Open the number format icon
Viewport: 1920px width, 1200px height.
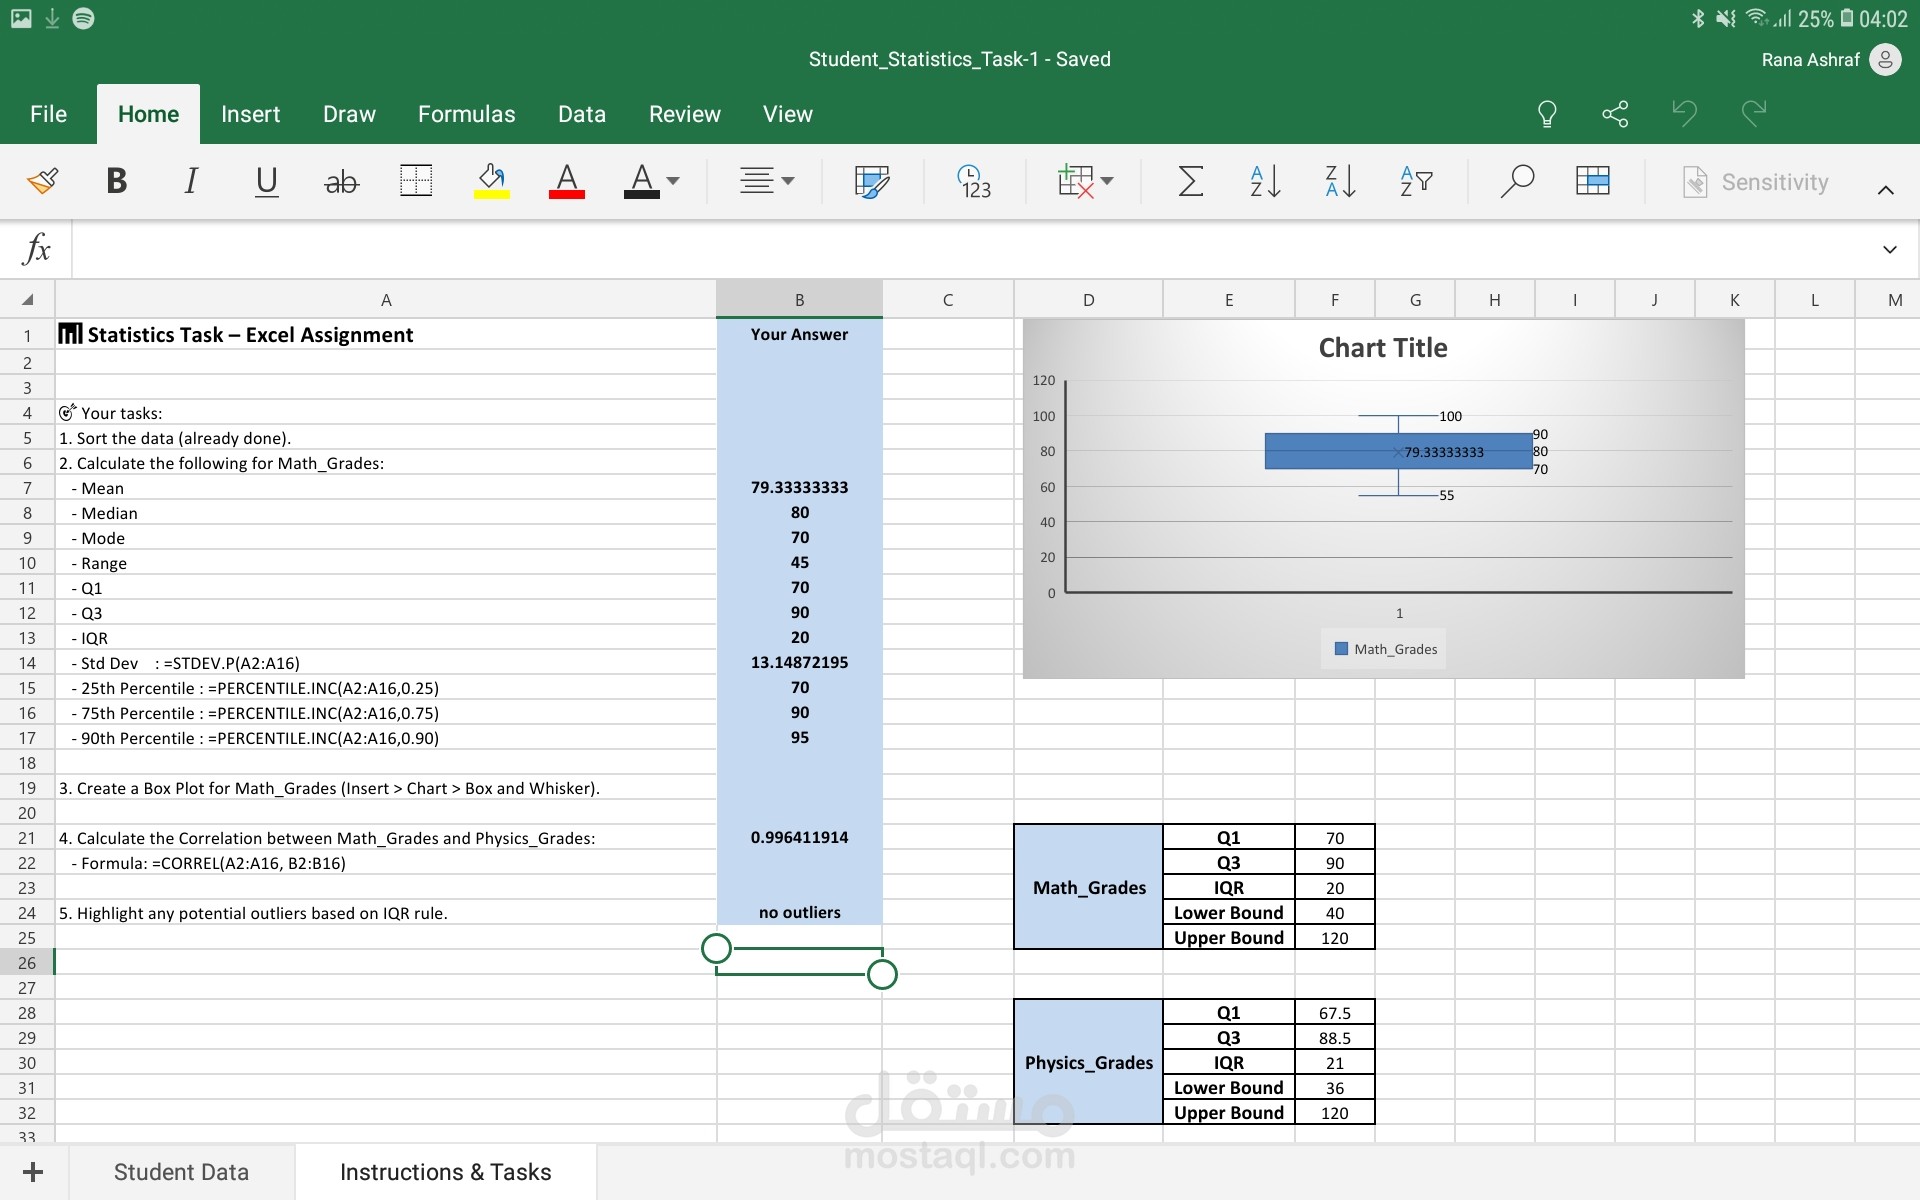(x=974, y=181)
